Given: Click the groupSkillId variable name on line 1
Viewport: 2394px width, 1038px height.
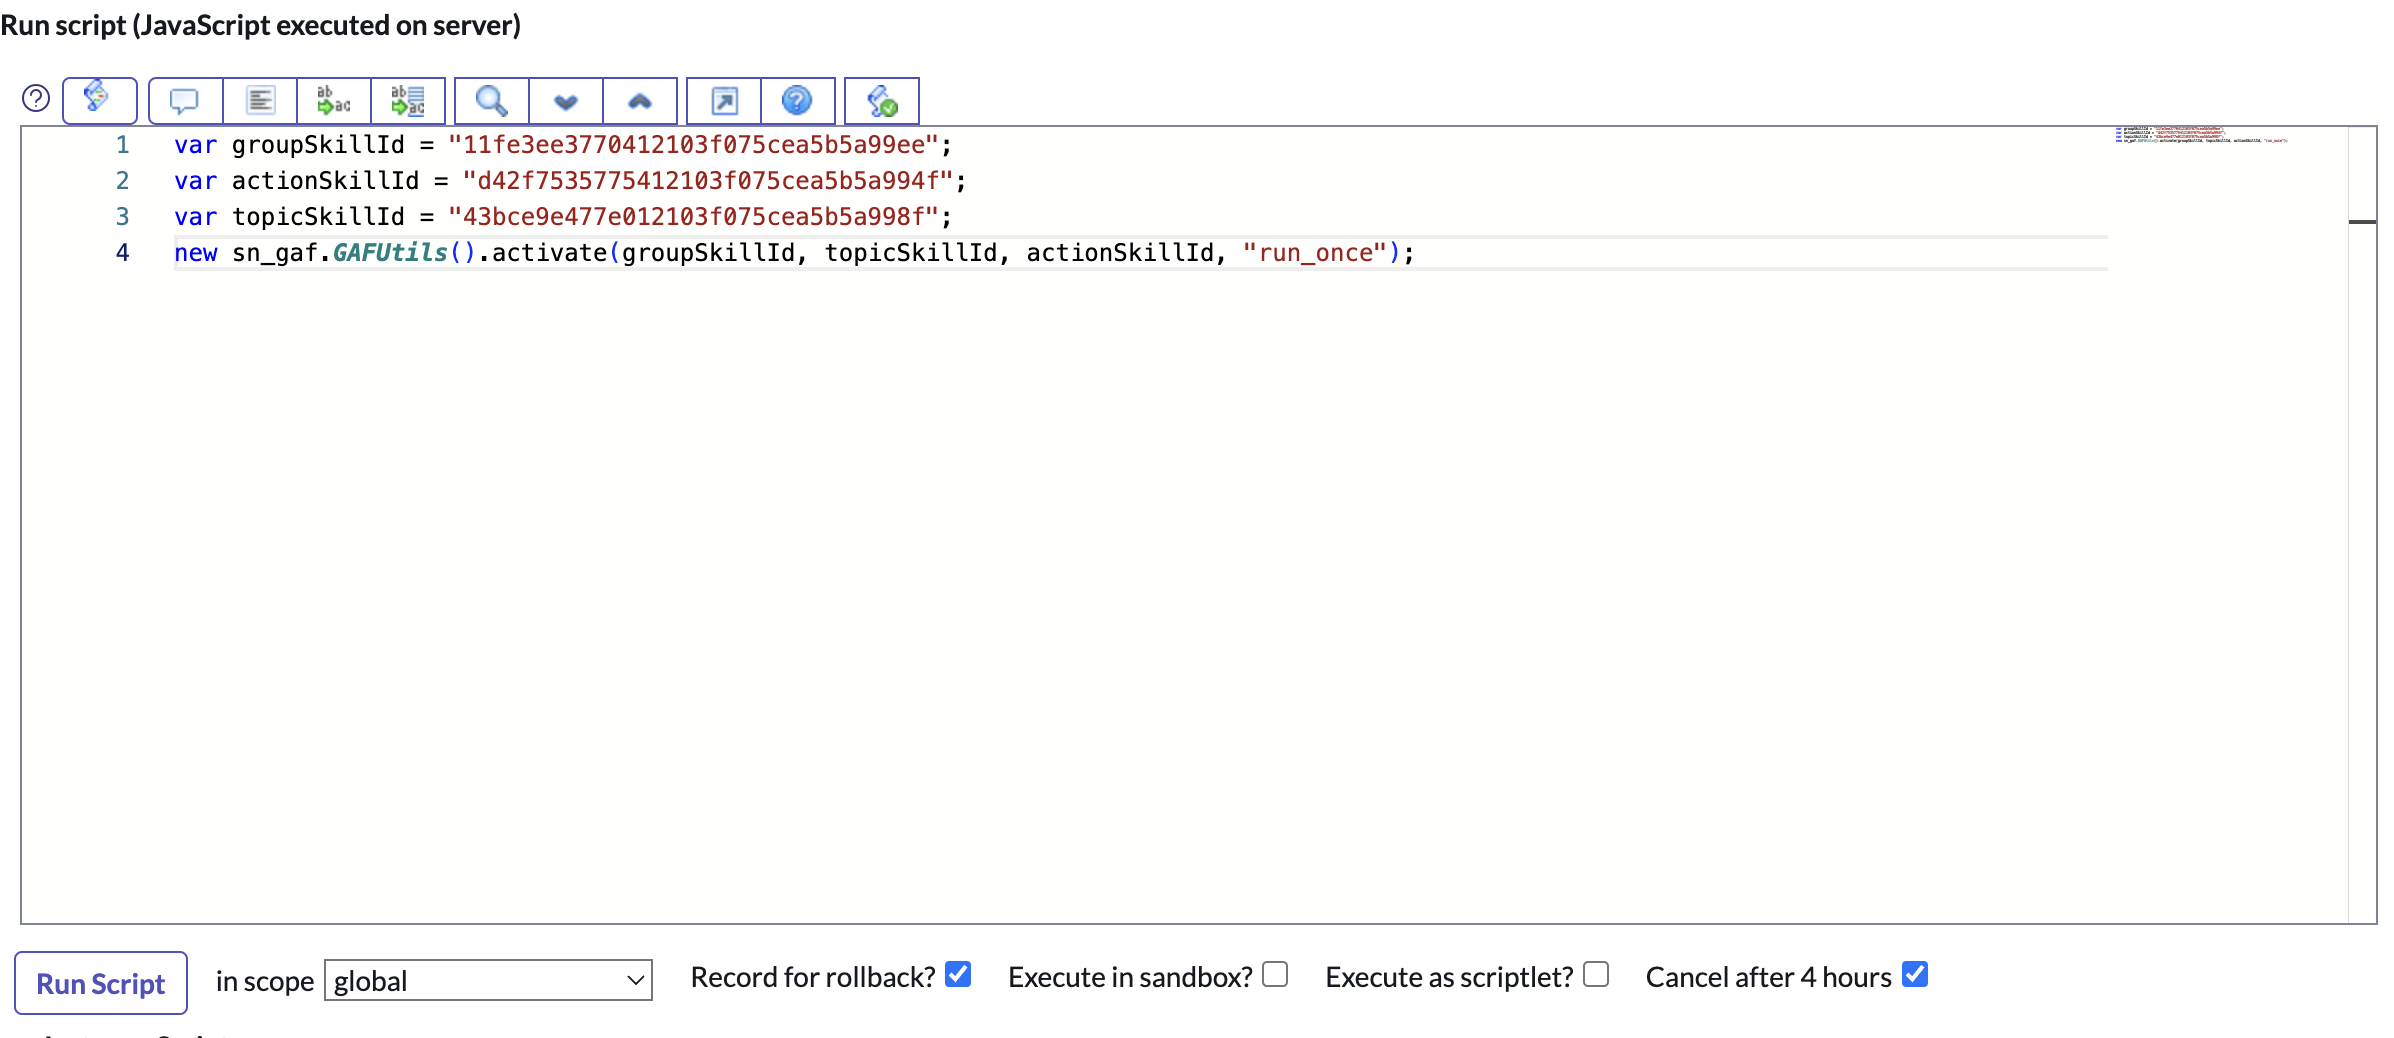Looking at the screenshot, I should click(x=318, y=145).
